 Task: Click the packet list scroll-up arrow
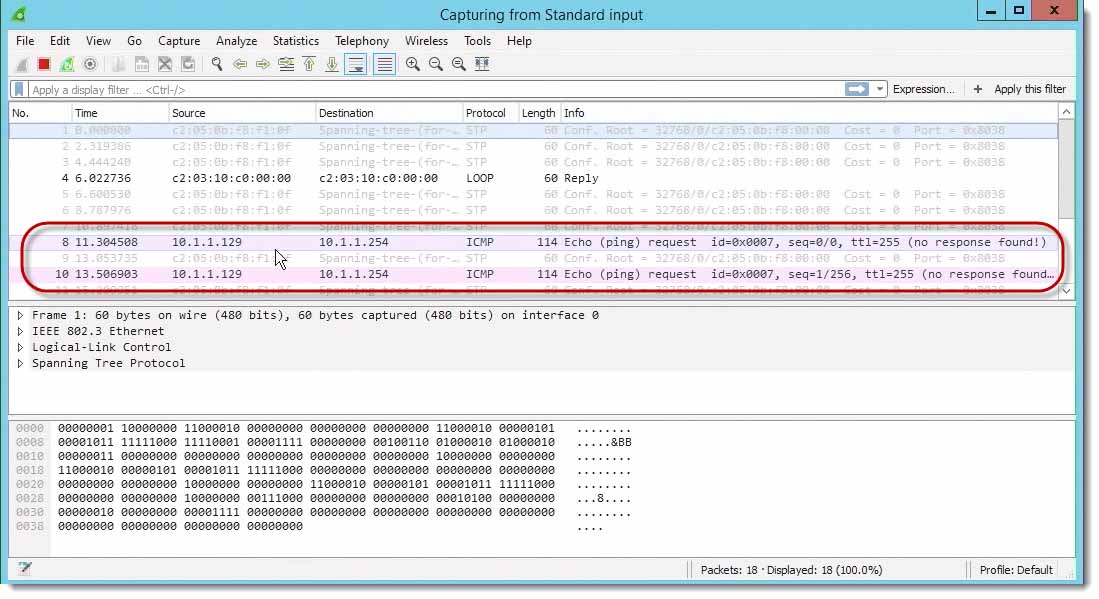[1066, 112]
